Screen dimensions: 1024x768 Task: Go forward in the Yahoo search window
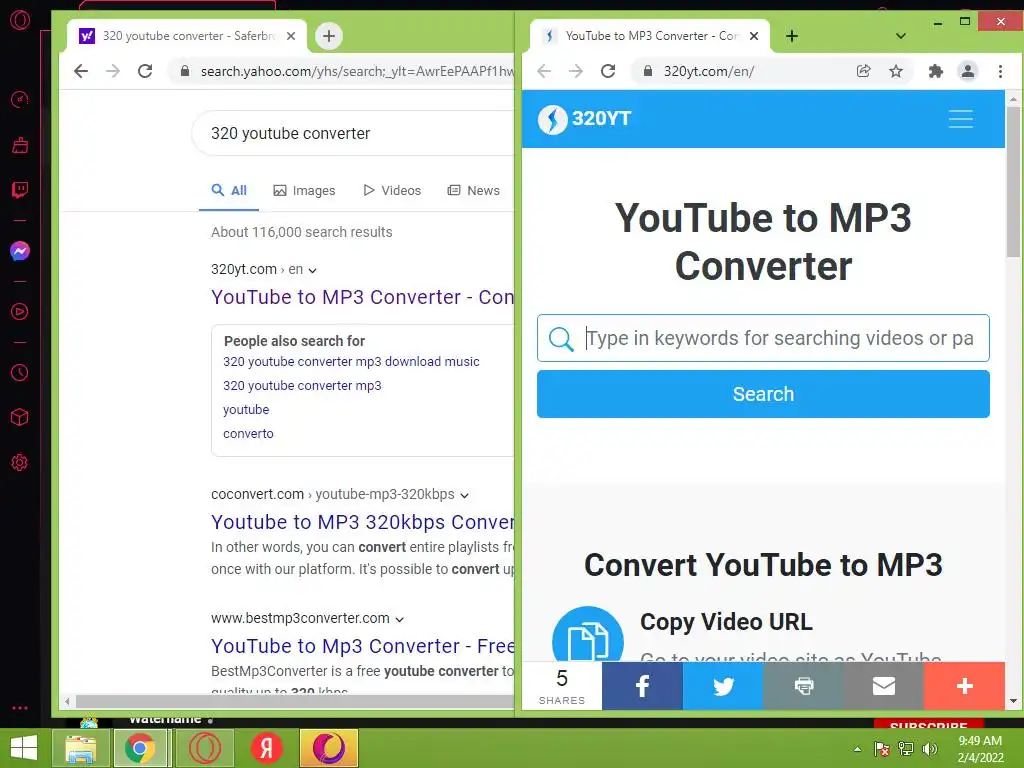[x=113, y=71]
